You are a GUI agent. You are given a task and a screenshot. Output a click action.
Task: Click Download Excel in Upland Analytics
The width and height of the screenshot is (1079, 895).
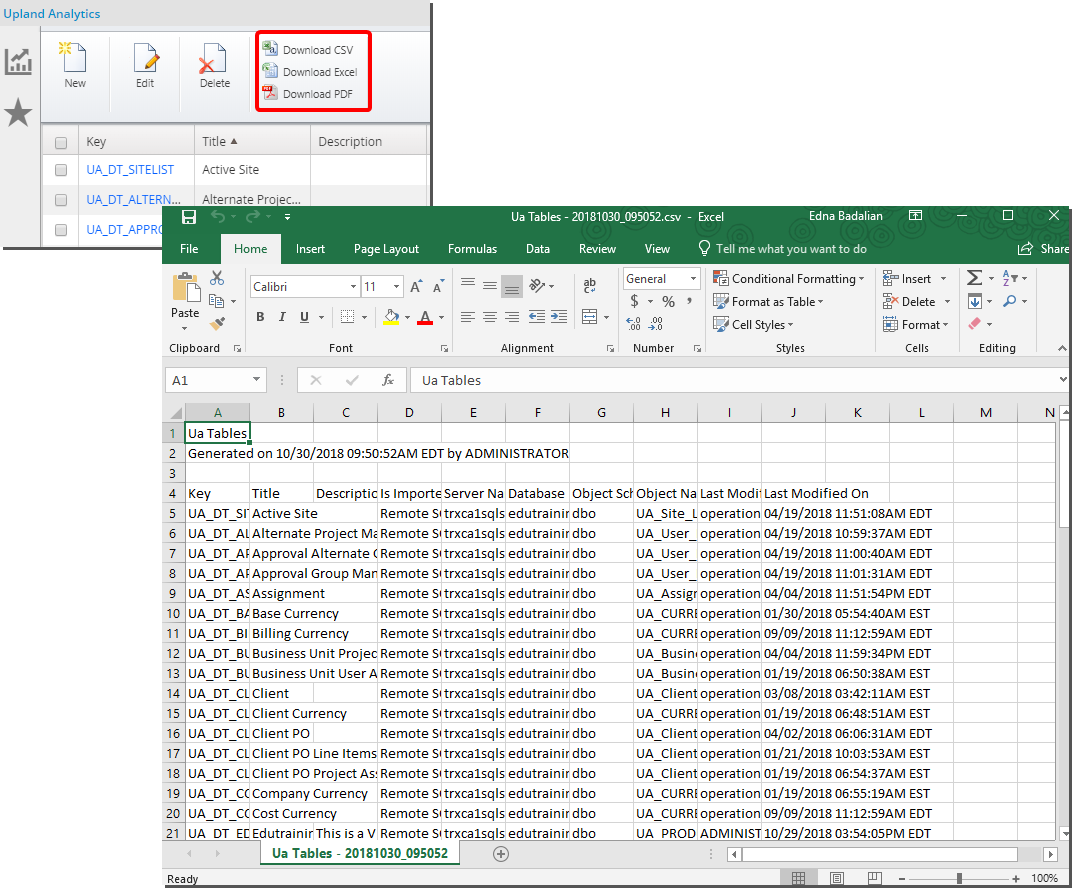[310, 72]
